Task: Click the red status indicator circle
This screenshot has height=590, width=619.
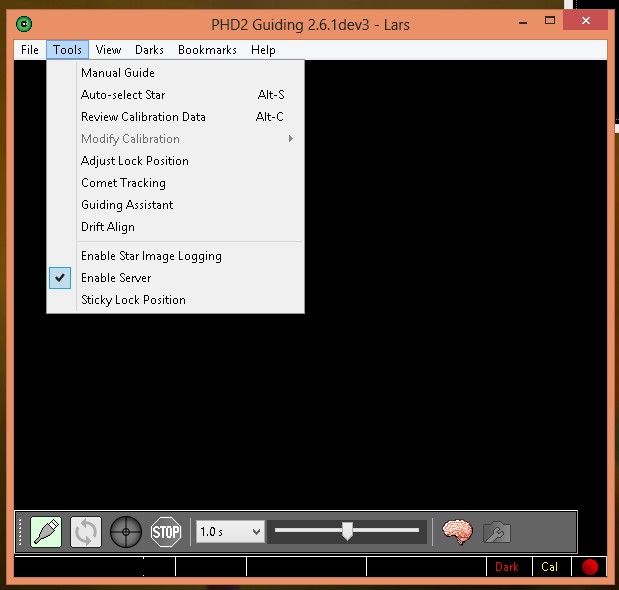Action: point(590,567)
